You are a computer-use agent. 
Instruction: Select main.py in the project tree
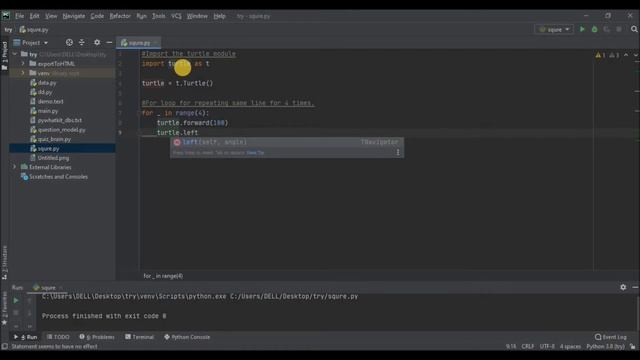coord(48,111)
